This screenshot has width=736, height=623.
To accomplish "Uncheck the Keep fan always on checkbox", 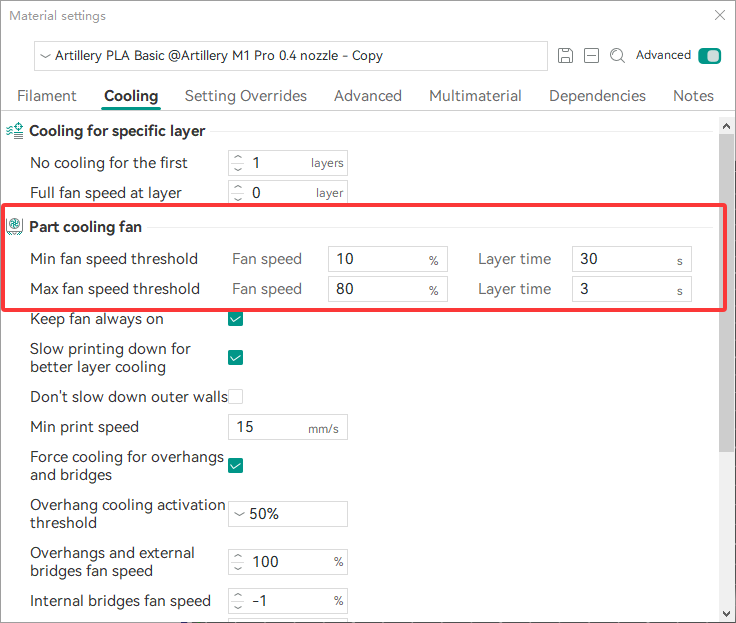I will (x=236, y=319).
